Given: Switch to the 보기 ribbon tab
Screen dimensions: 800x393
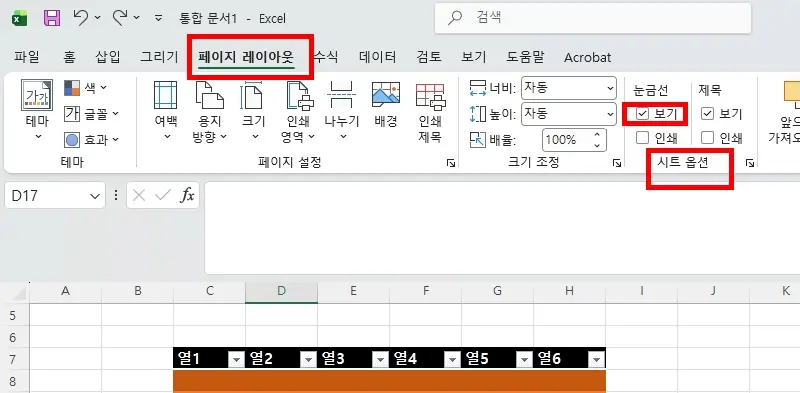Looking at the screenshot, I should click(x=473, y=57).
